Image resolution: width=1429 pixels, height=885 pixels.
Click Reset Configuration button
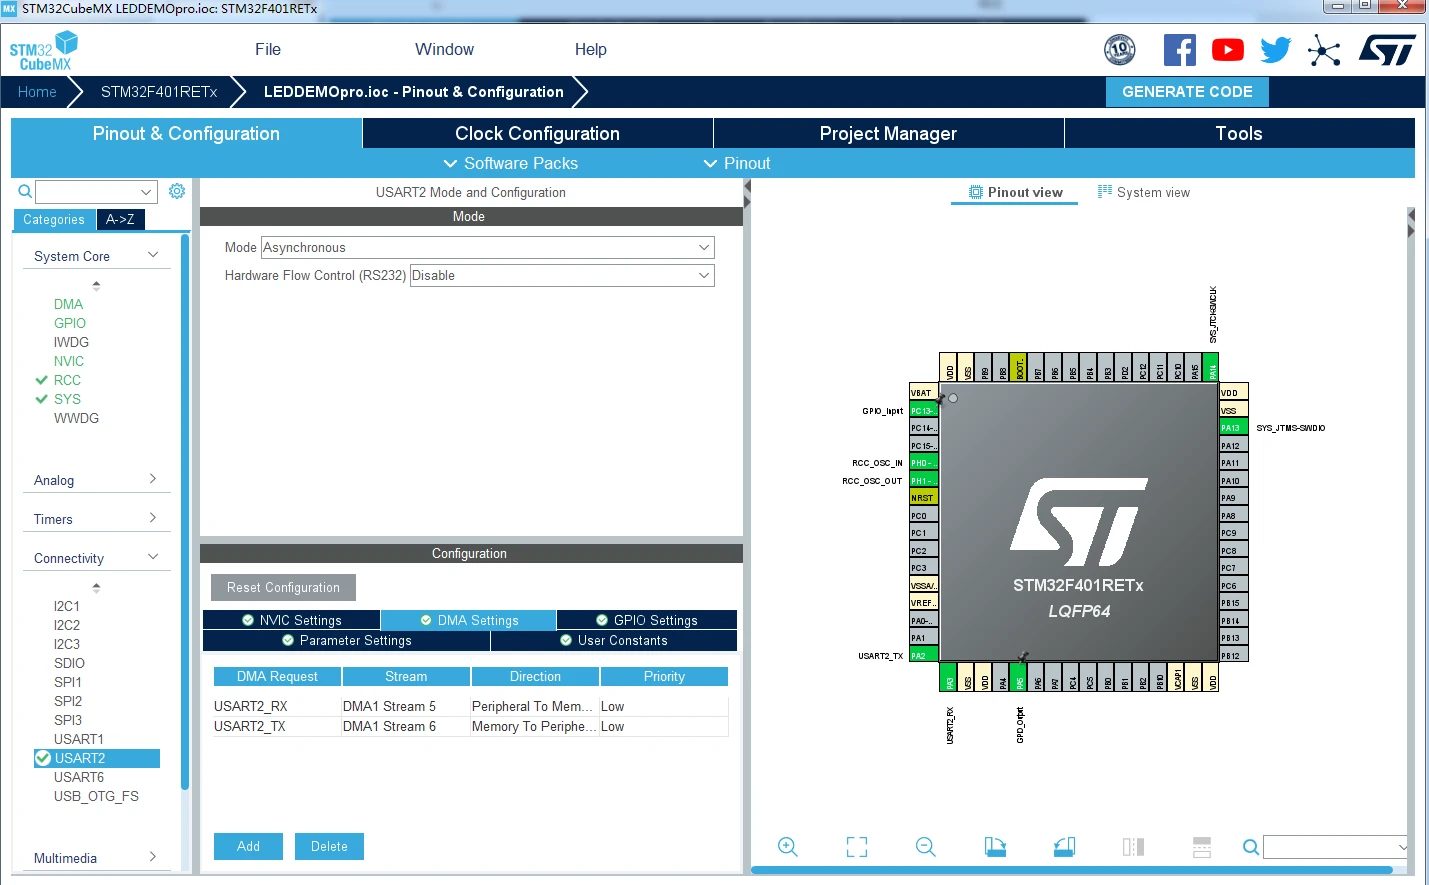pyautogui.click(x=283, y=587)
